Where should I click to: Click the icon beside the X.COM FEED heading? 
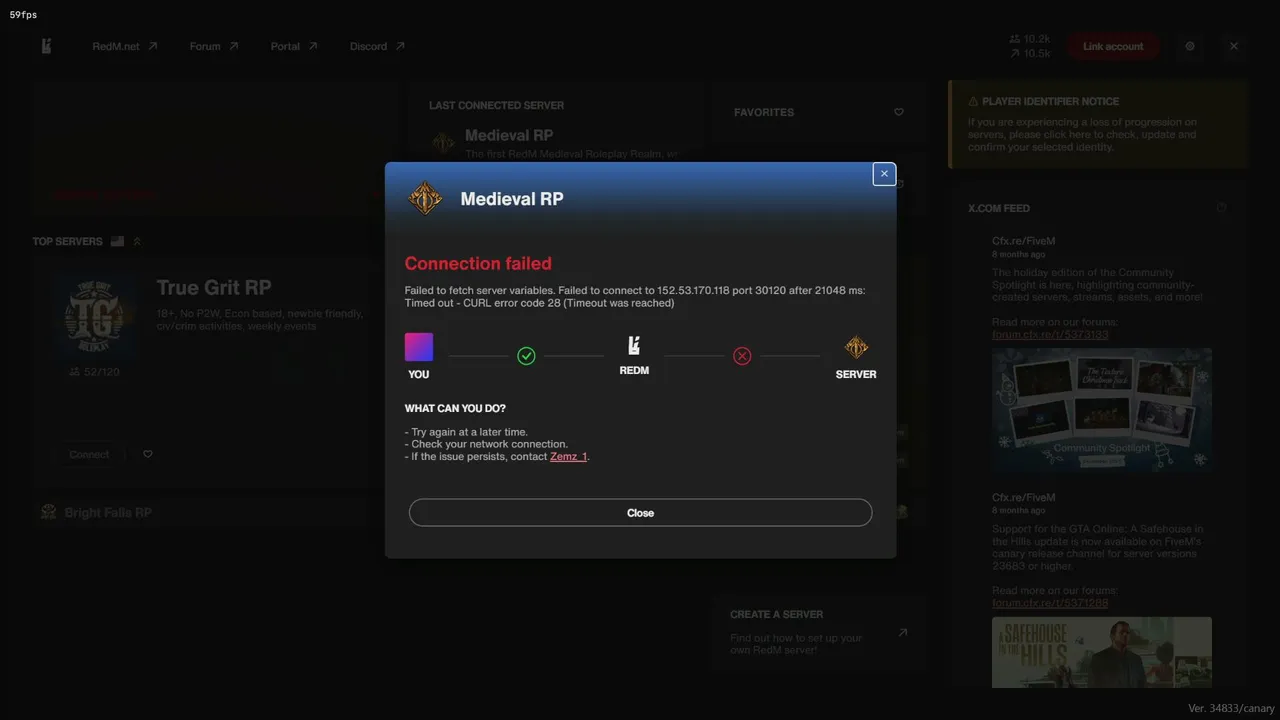1221,208
